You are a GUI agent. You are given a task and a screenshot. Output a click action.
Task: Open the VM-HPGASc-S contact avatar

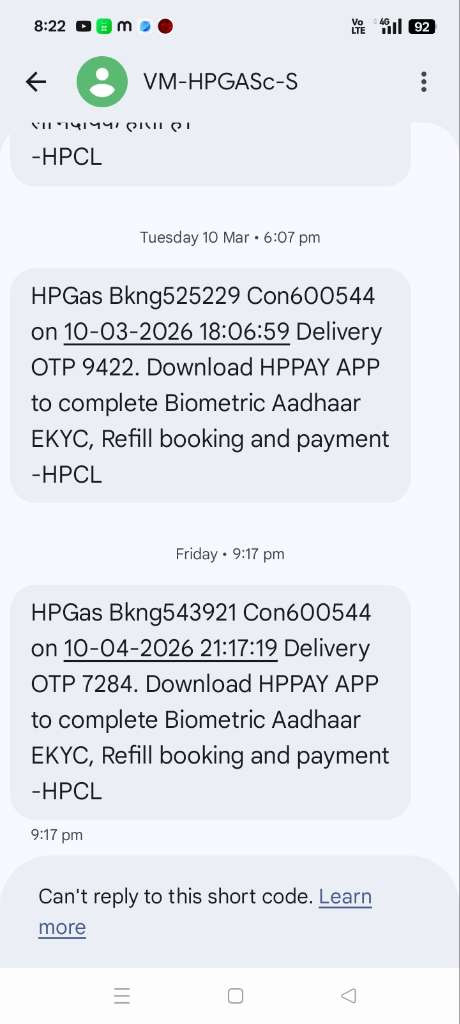(102, 82)
